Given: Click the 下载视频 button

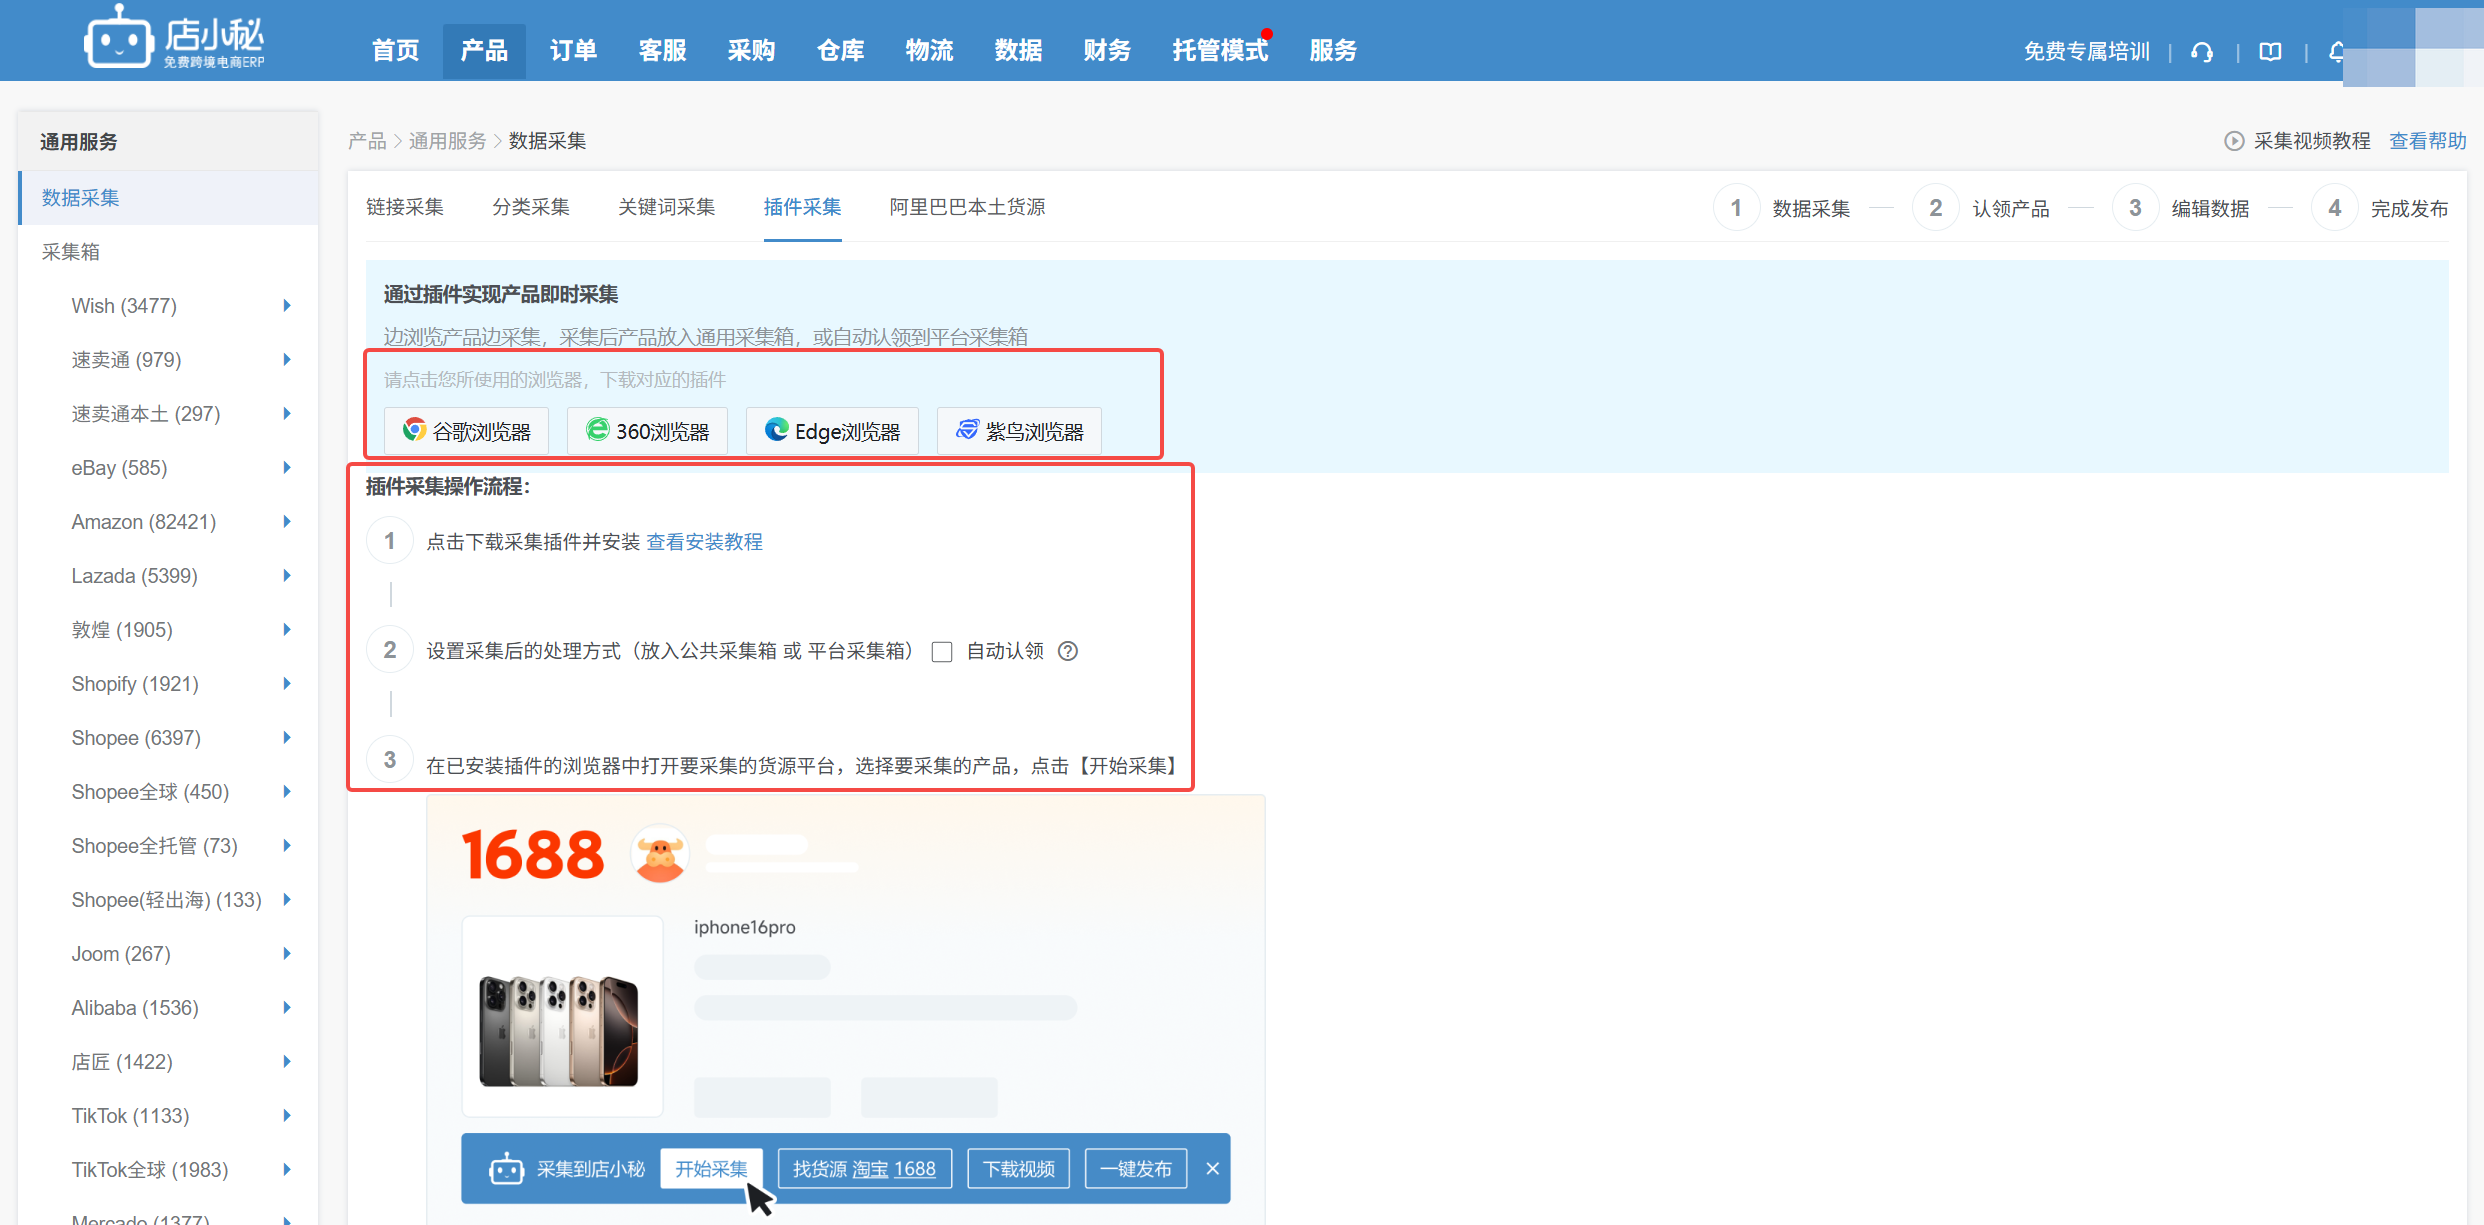Looking at the screenshot, I should tap(1019, 1169).
